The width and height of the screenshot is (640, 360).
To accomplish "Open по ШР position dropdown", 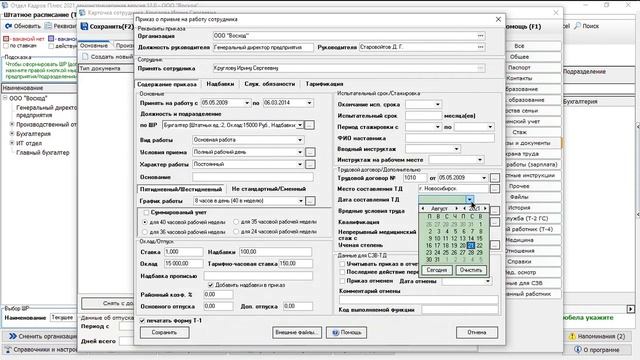I will pos(300,125).
